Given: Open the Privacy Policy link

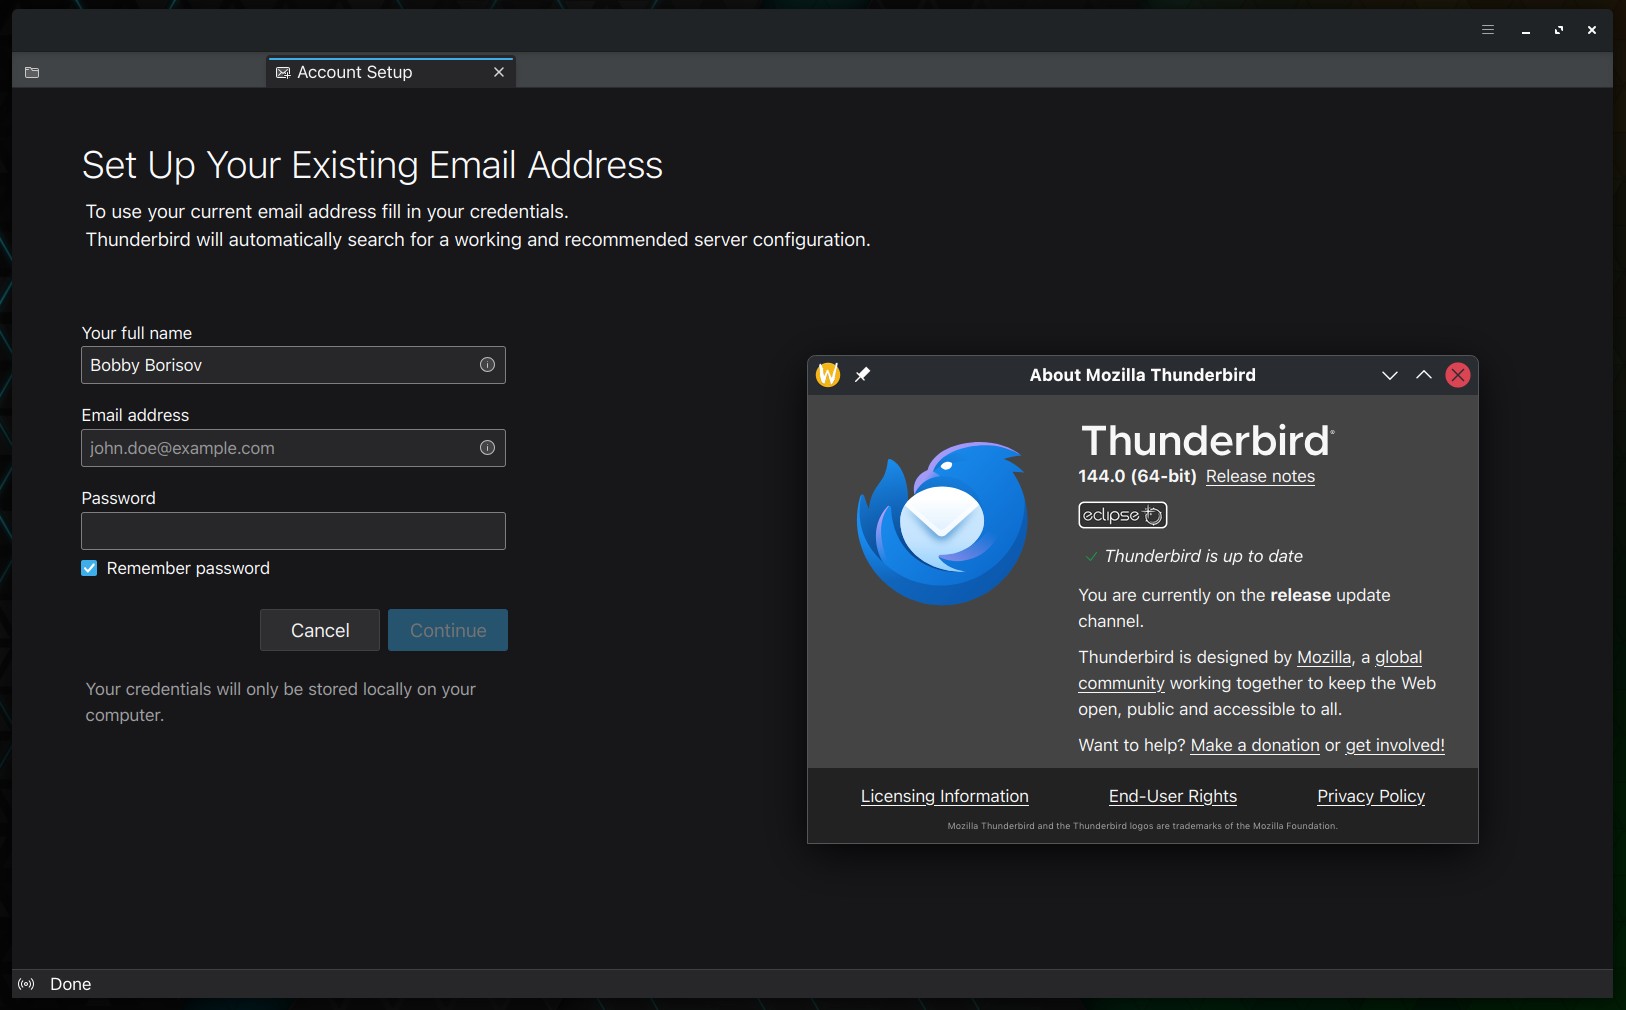Looking at the screenshot, I should [1370, 796].
